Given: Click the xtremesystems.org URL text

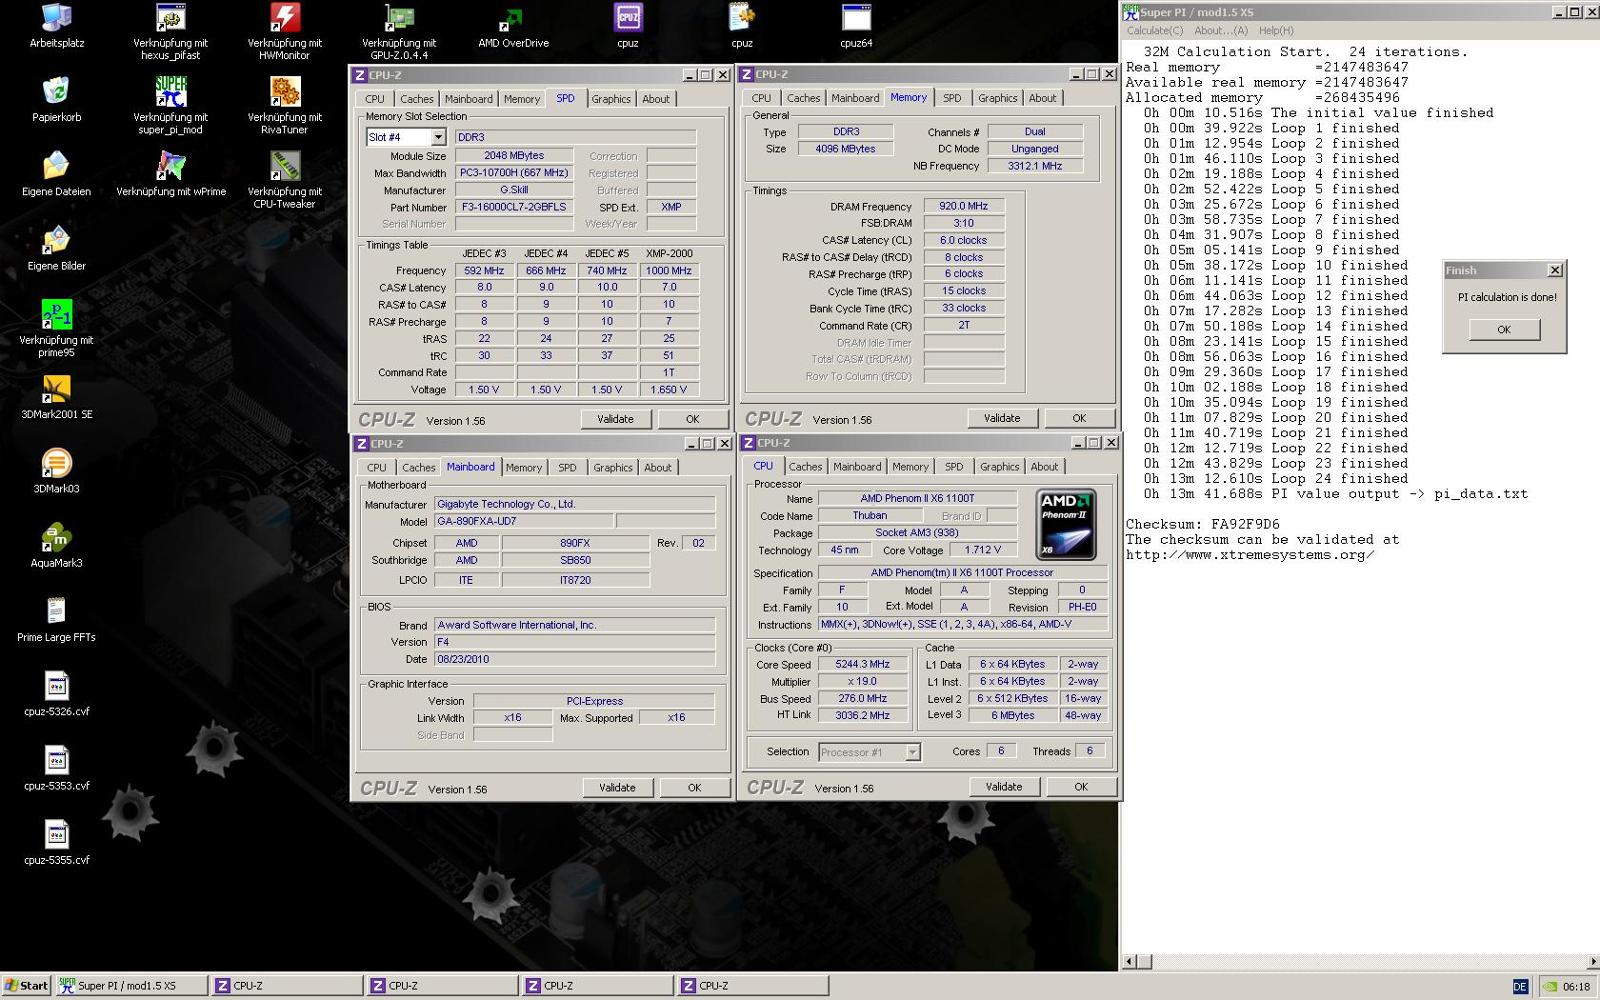Looking at the screenshot, I should [1250, 555].
